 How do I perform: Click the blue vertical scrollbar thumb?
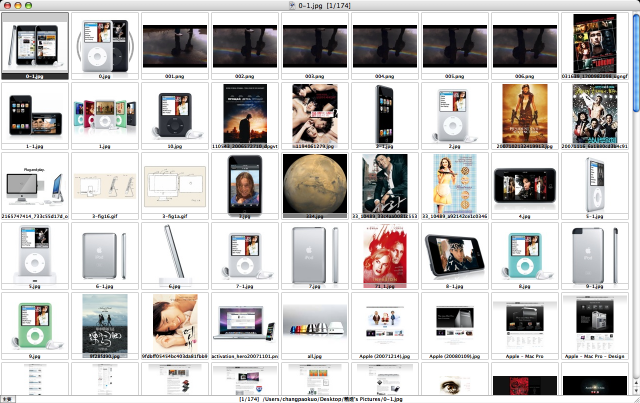636,62
